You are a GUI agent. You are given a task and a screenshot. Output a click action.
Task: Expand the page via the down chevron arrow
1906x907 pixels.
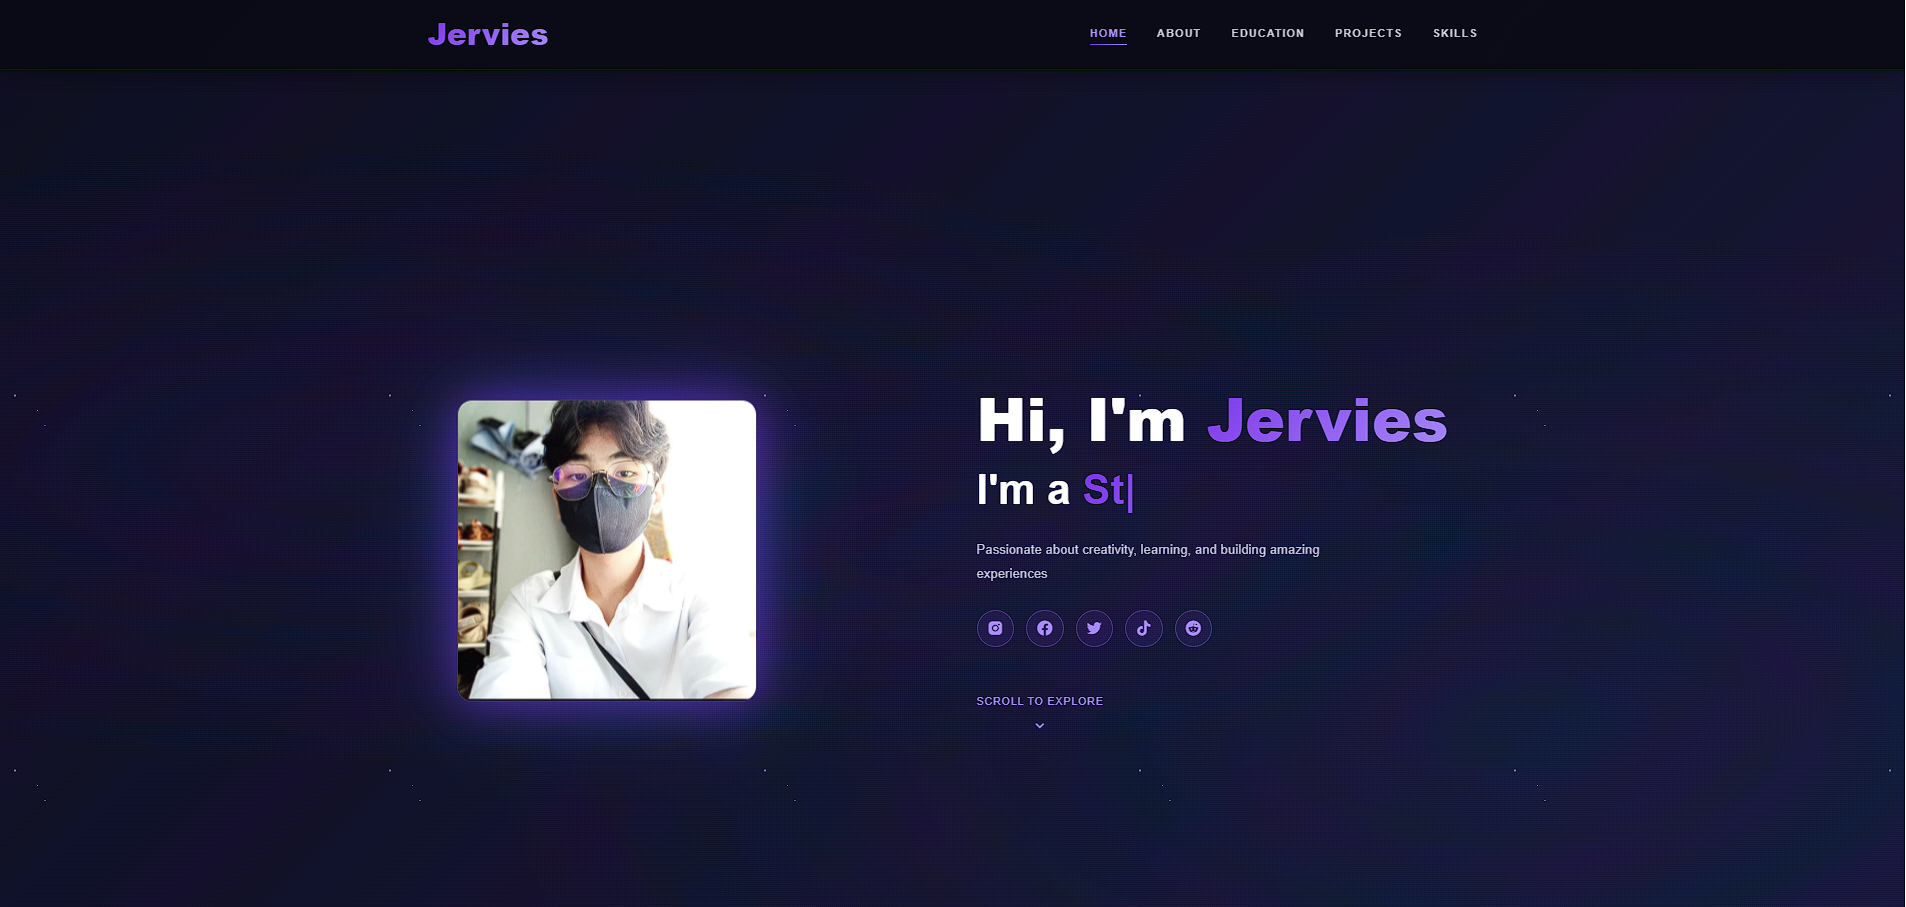[1039, 724]
